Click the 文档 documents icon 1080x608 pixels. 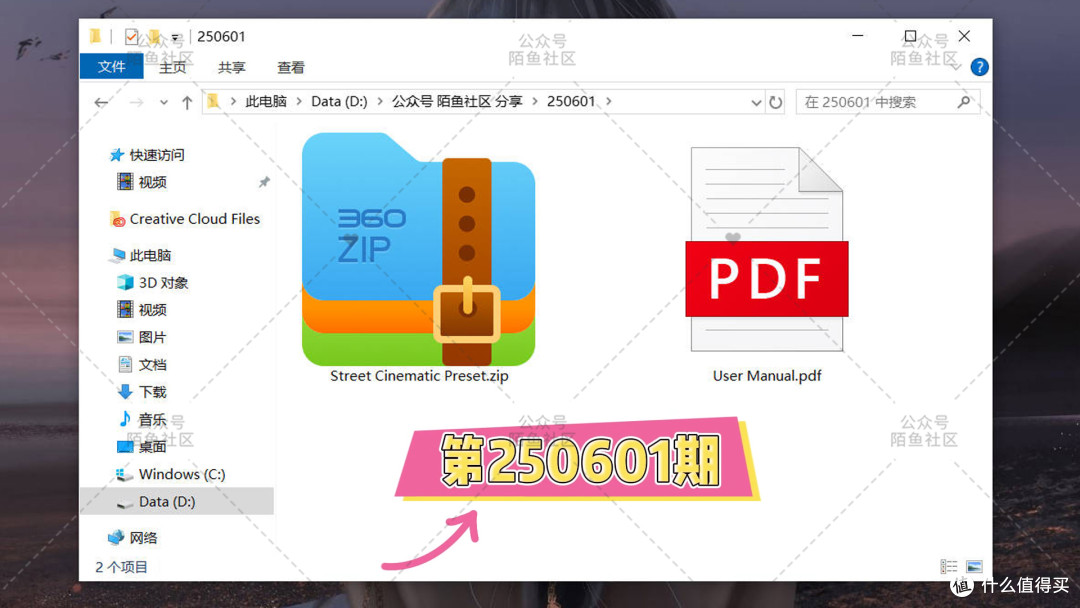pos(125,364)
